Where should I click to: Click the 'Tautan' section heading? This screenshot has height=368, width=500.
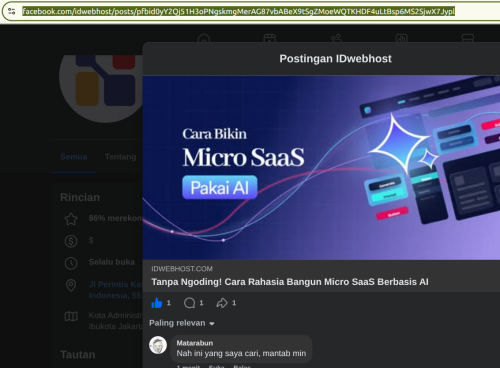(x=78, y=355)
